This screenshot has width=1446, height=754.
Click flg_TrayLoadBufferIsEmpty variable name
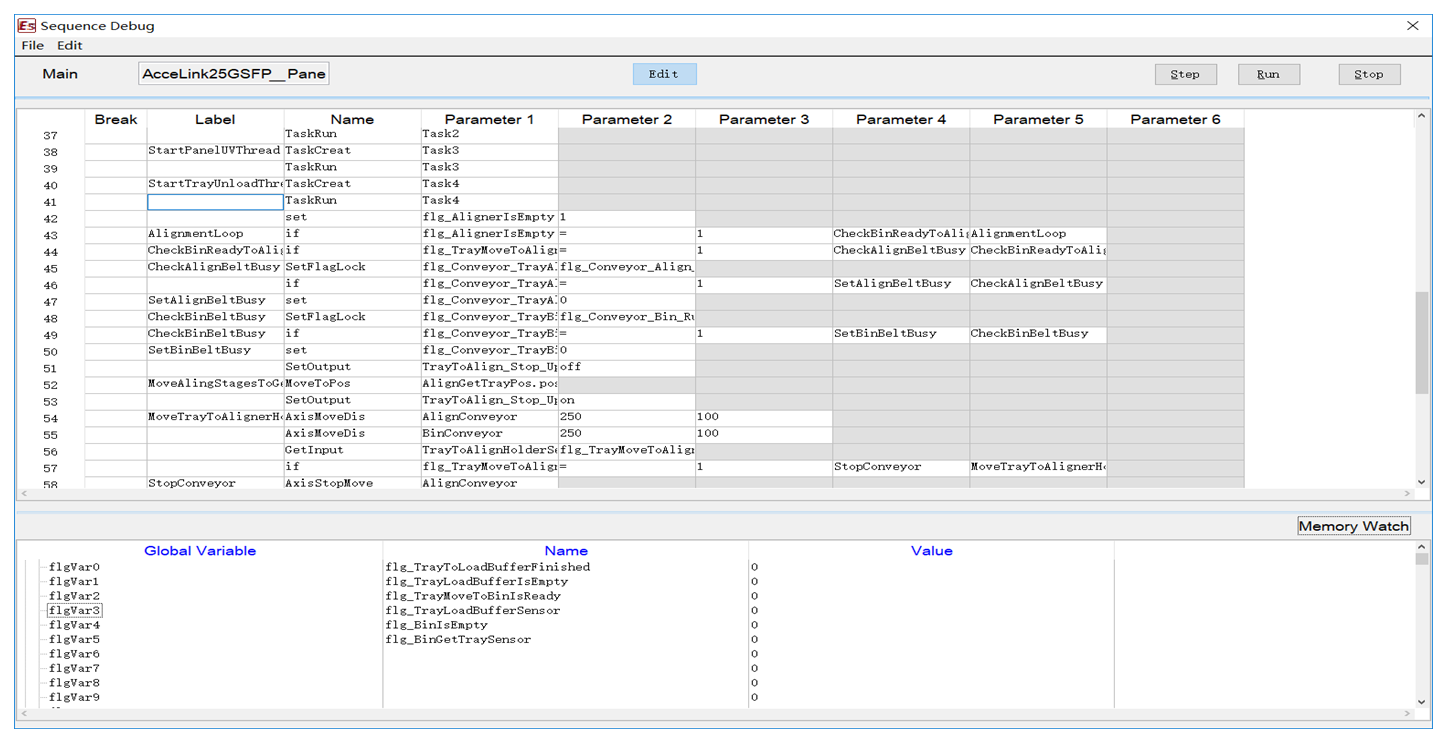(477, 581)
